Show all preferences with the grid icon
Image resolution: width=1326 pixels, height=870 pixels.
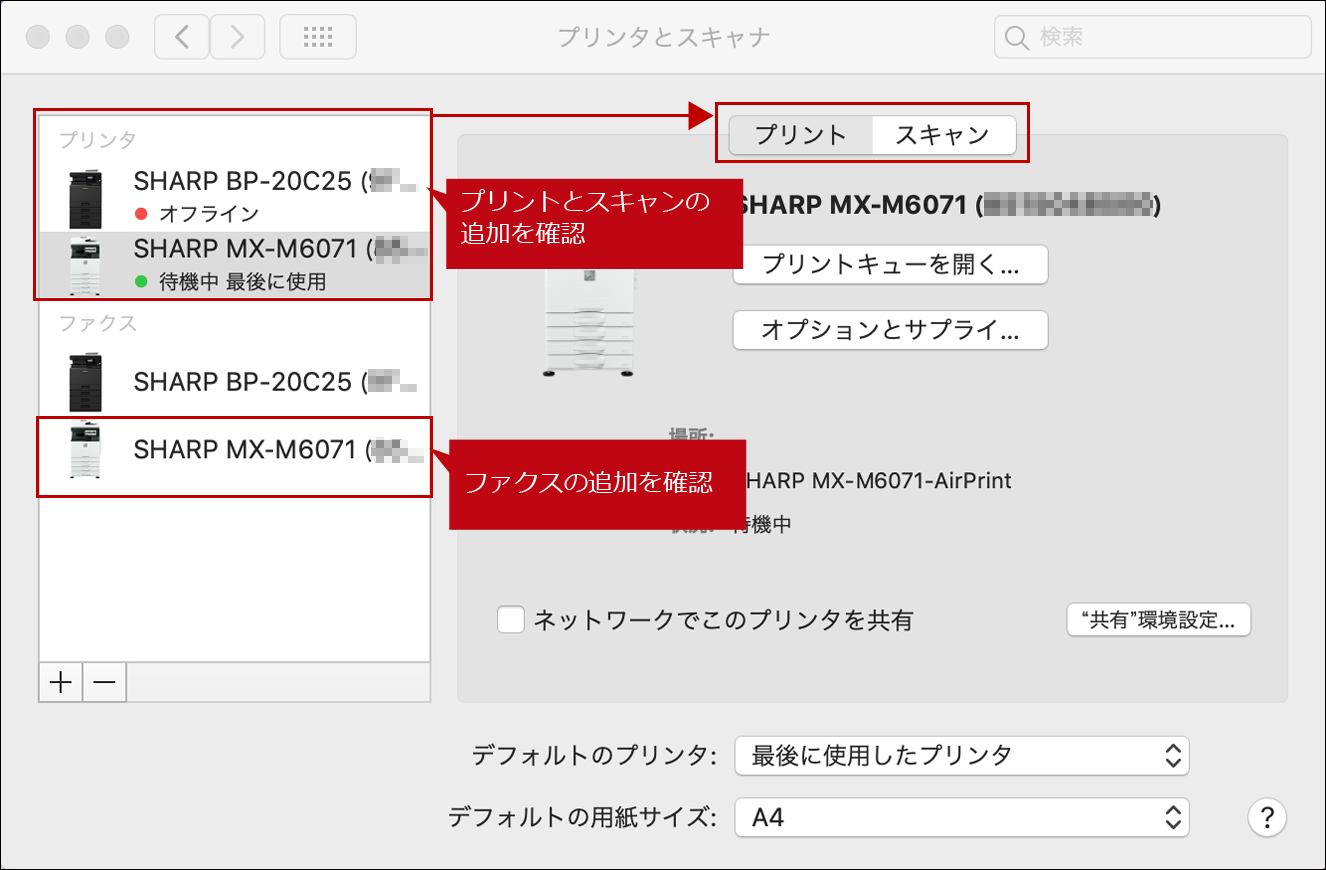318,38
